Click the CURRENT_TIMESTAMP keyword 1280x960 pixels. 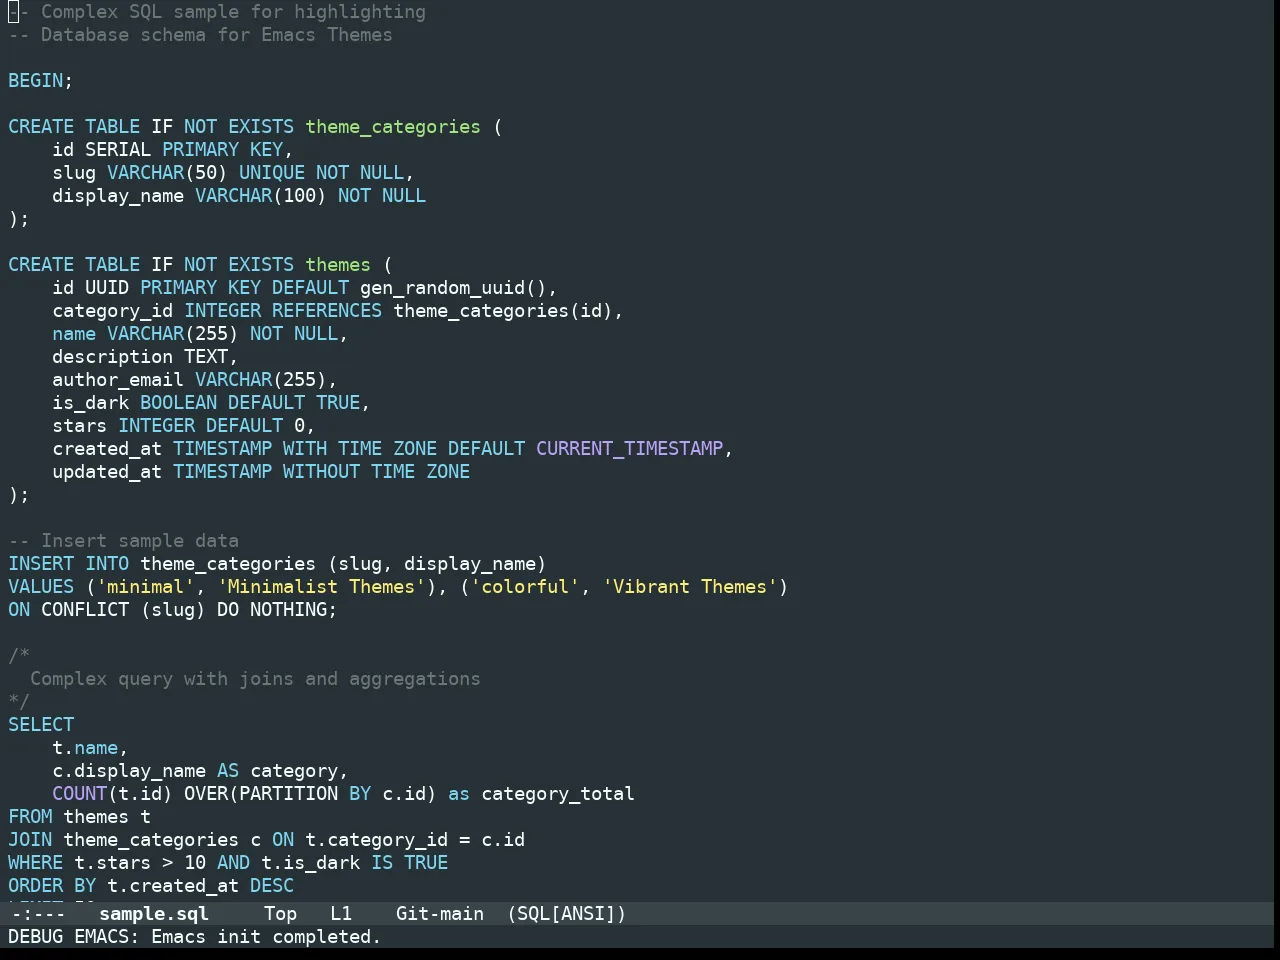[630, 449]
